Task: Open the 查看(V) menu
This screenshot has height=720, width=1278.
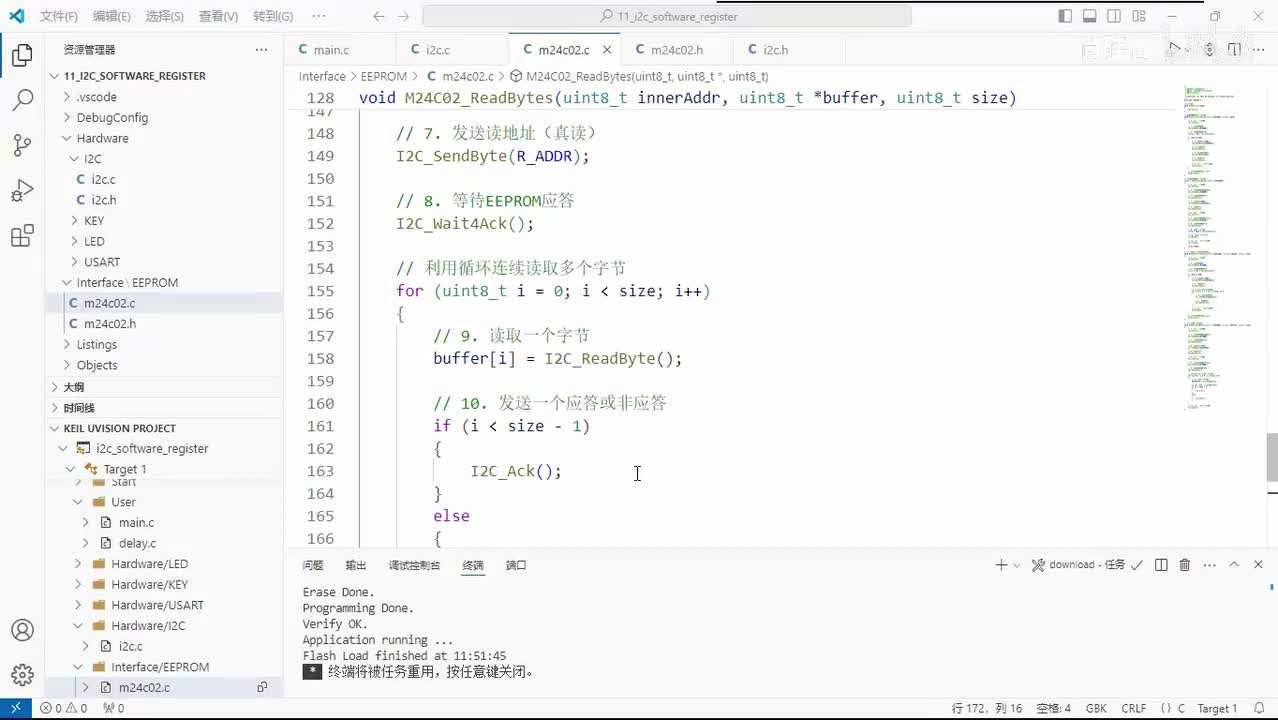Action: 218,16
